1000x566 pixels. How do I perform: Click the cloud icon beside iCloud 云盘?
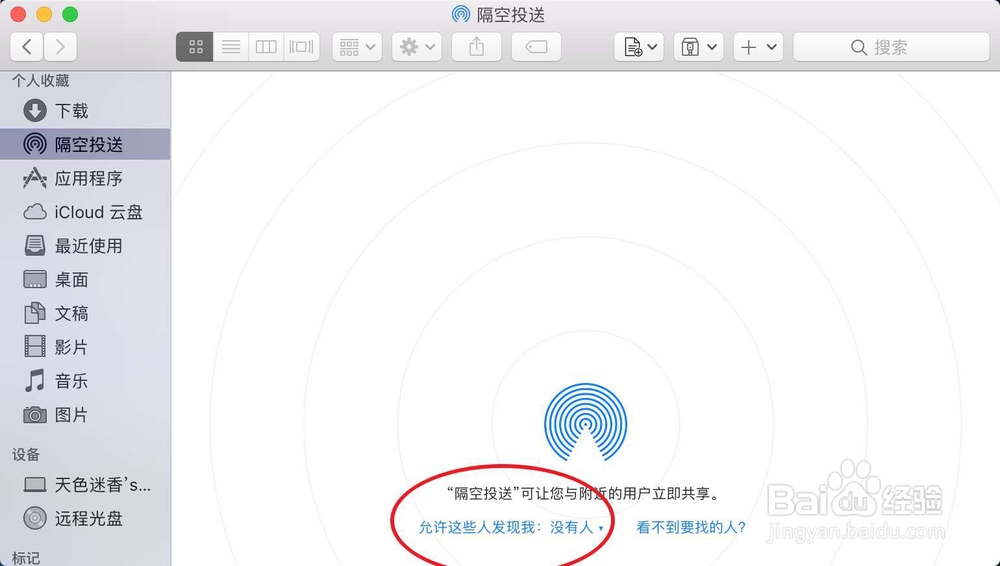pyautogui.click(x=34, y=212)
